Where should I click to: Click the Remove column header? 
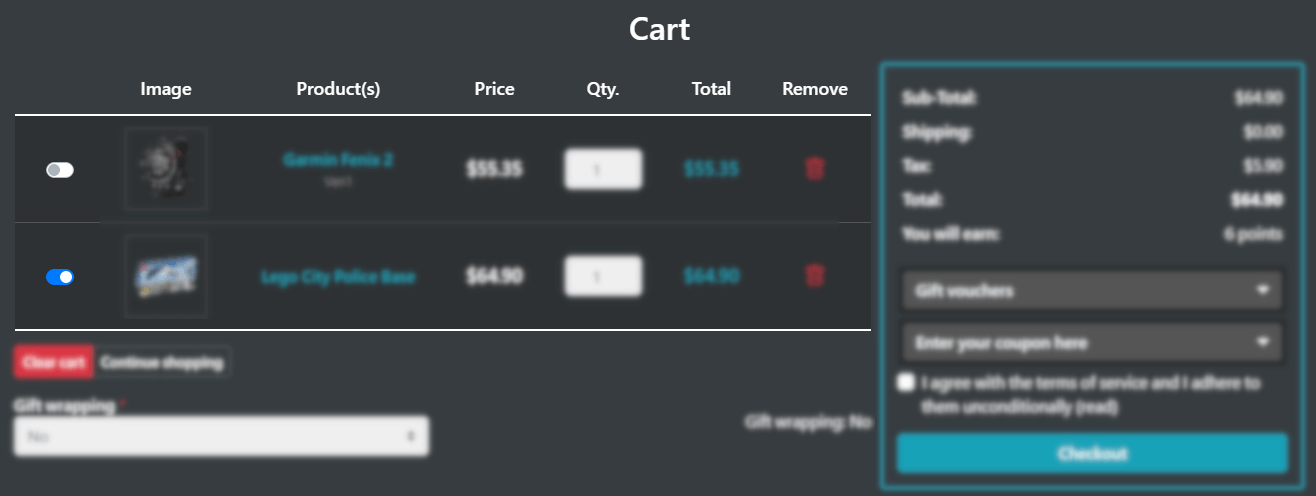[x=815, y=89]
